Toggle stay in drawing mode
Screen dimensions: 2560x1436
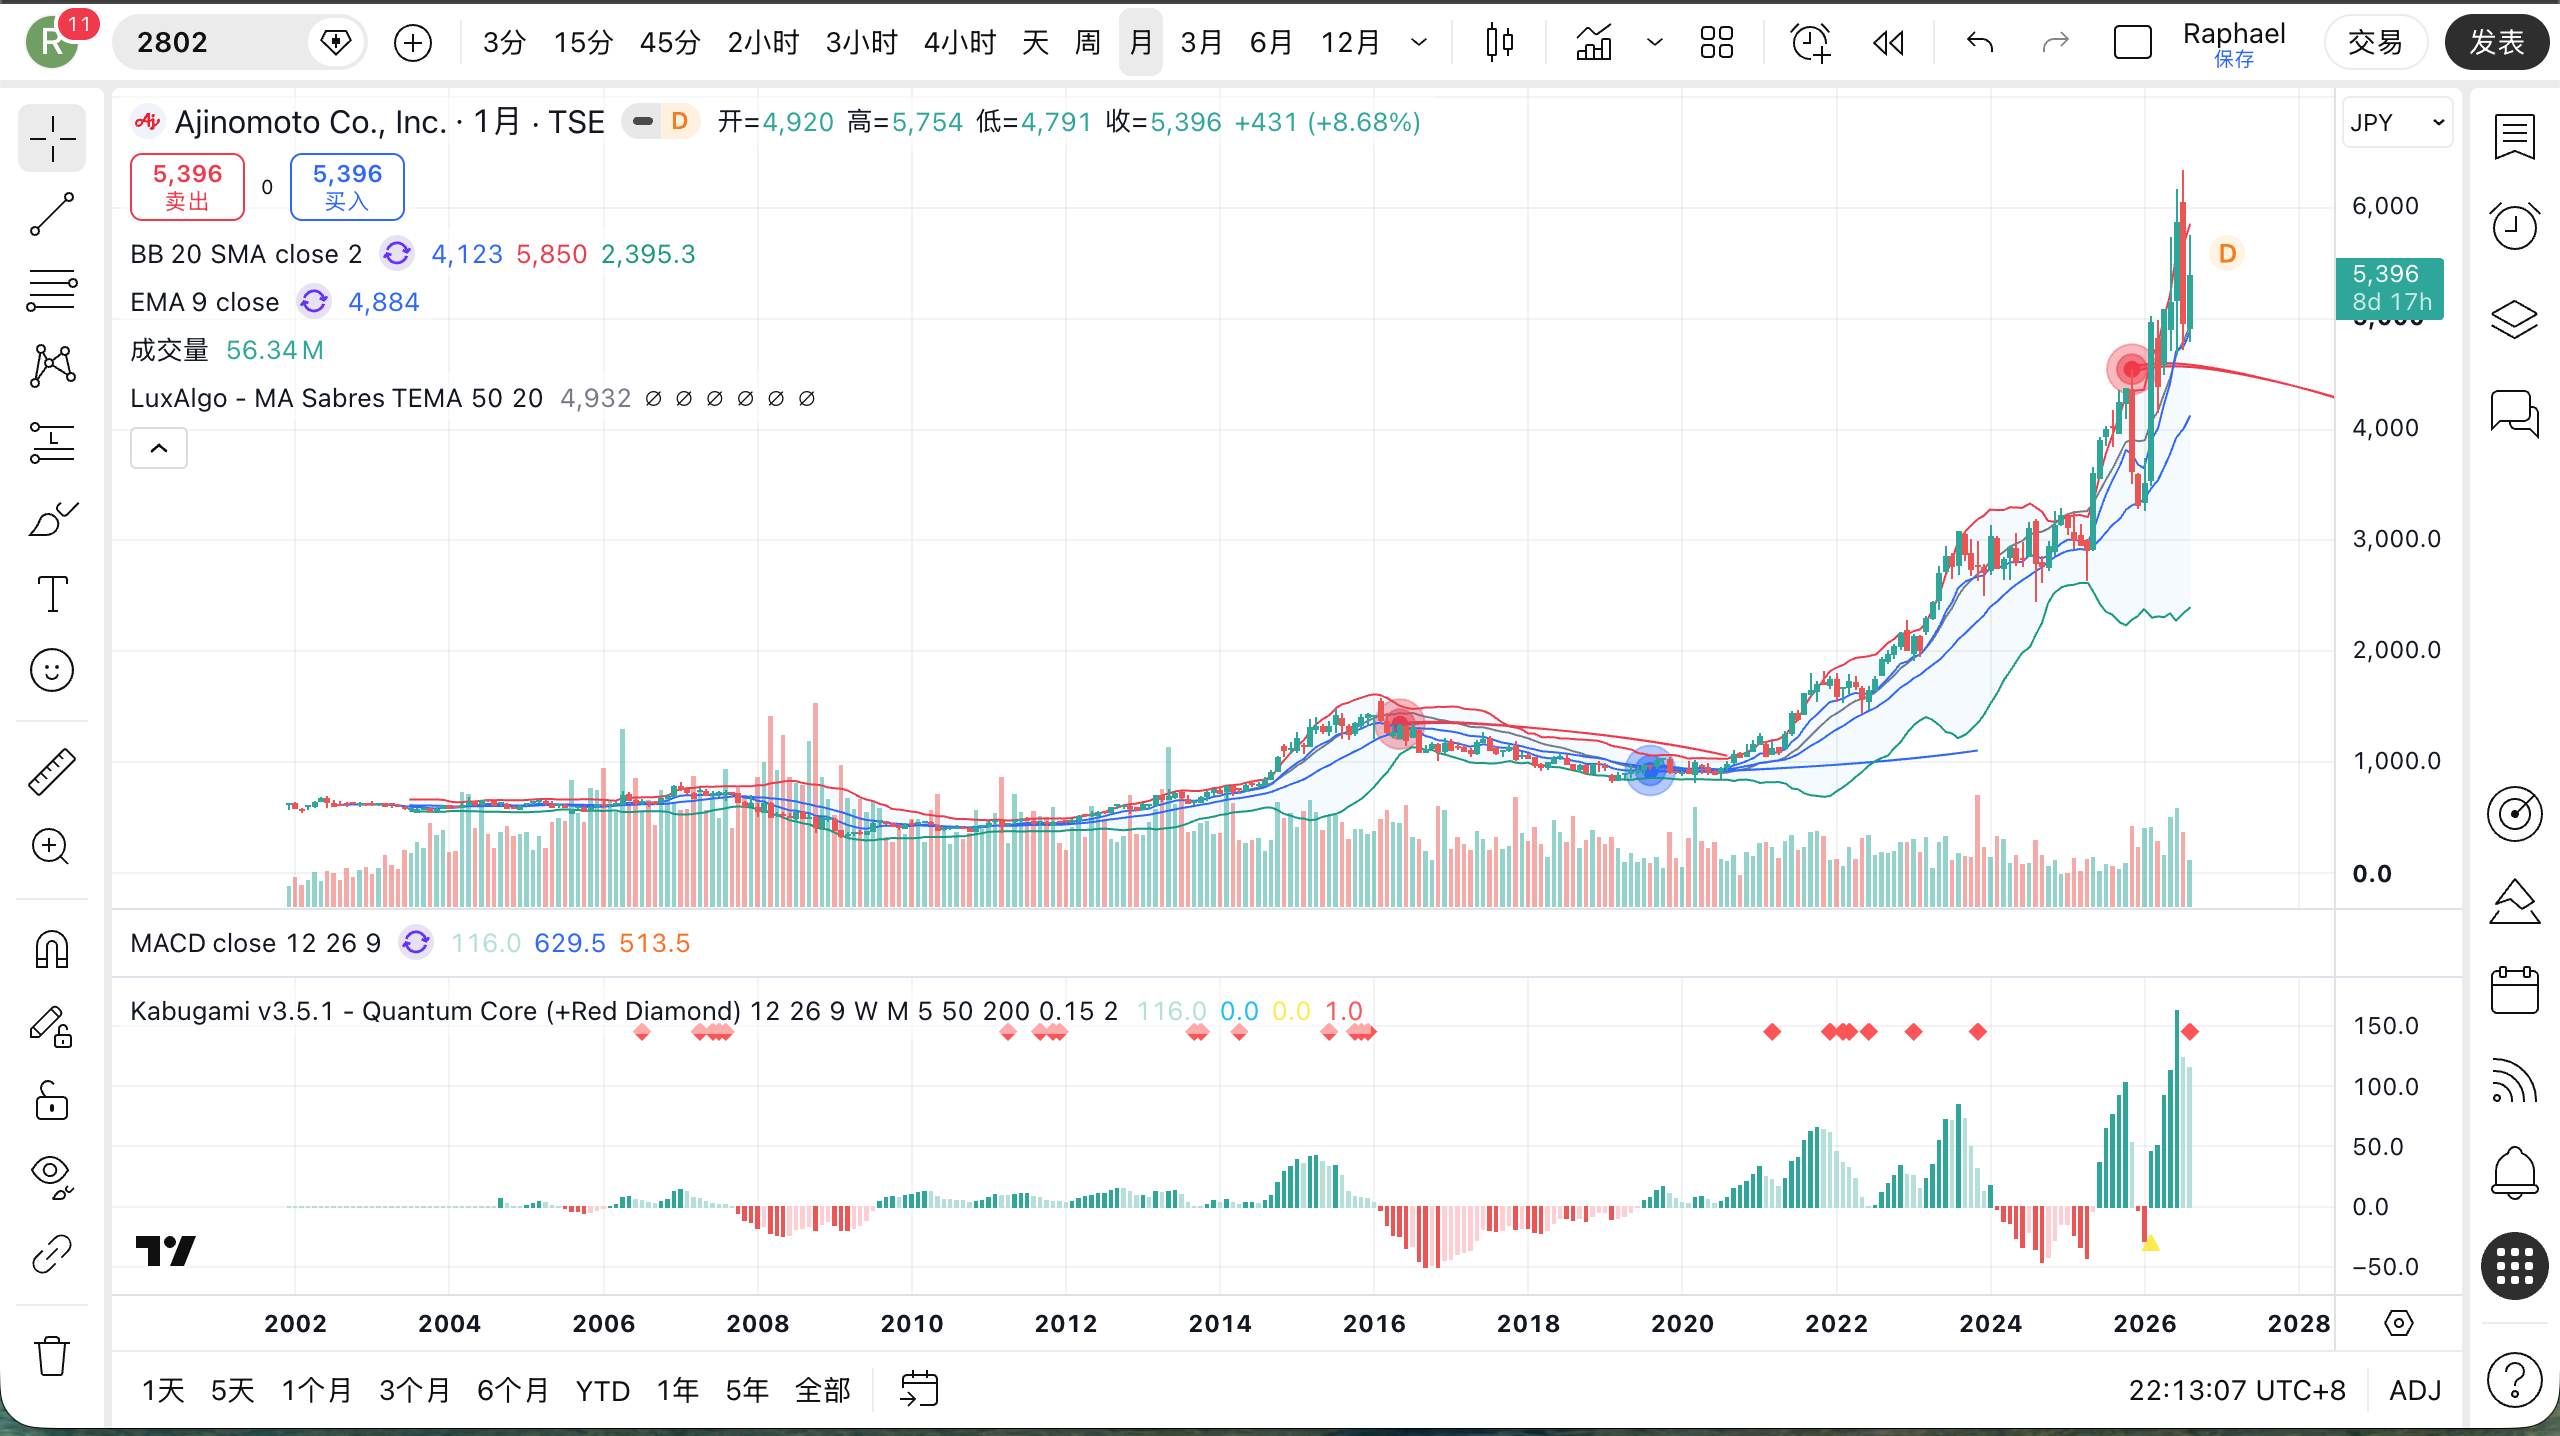[52, 1026]
